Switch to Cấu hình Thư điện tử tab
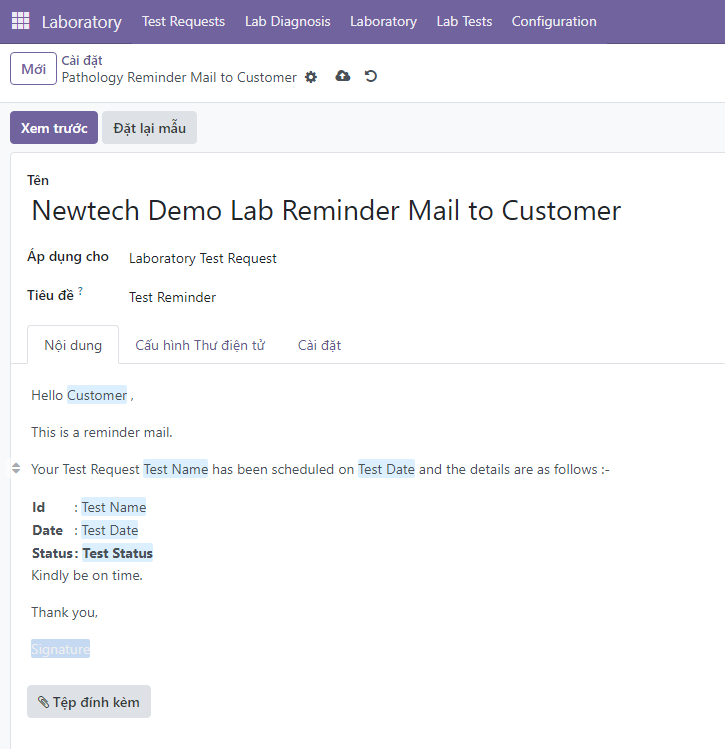Image resolution: width=725 pixels, height=749 pixels. click(x=200, y=345)
